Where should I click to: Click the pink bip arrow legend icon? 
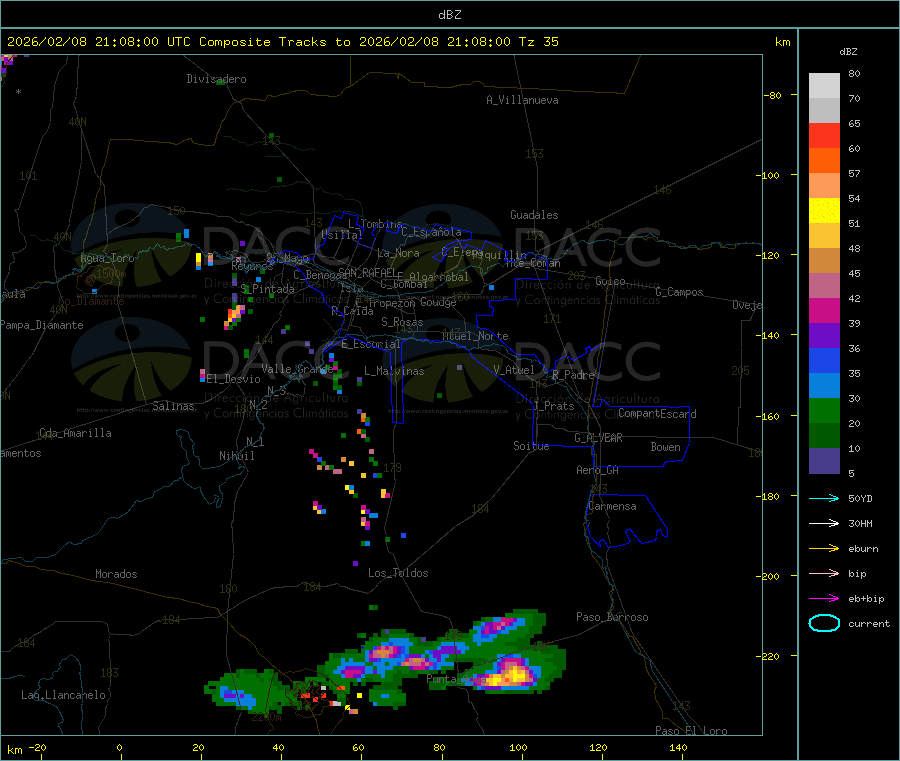pyautogui.click(x=824, y=573)
